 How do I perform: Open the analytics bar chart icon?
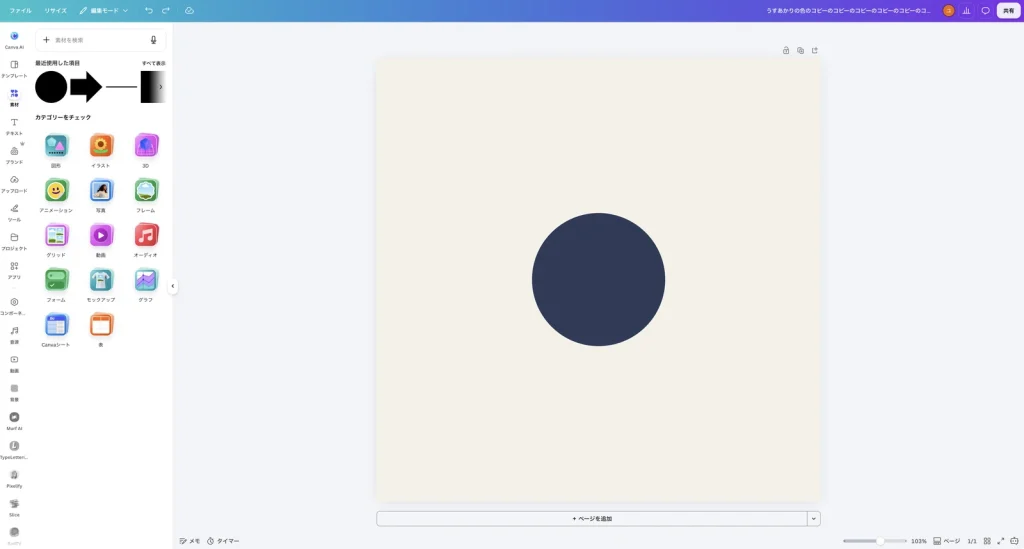(967, 10)
